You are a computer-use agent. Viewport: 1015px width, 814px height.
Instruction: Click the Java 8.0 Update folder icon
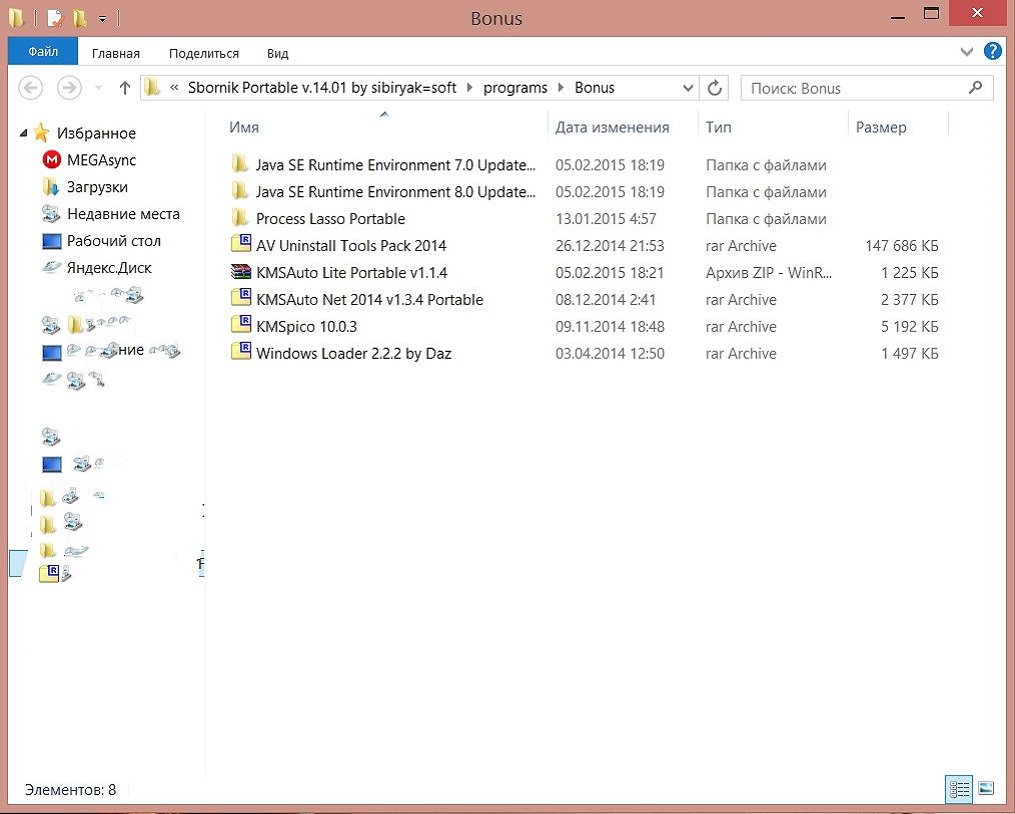[240, 191]
